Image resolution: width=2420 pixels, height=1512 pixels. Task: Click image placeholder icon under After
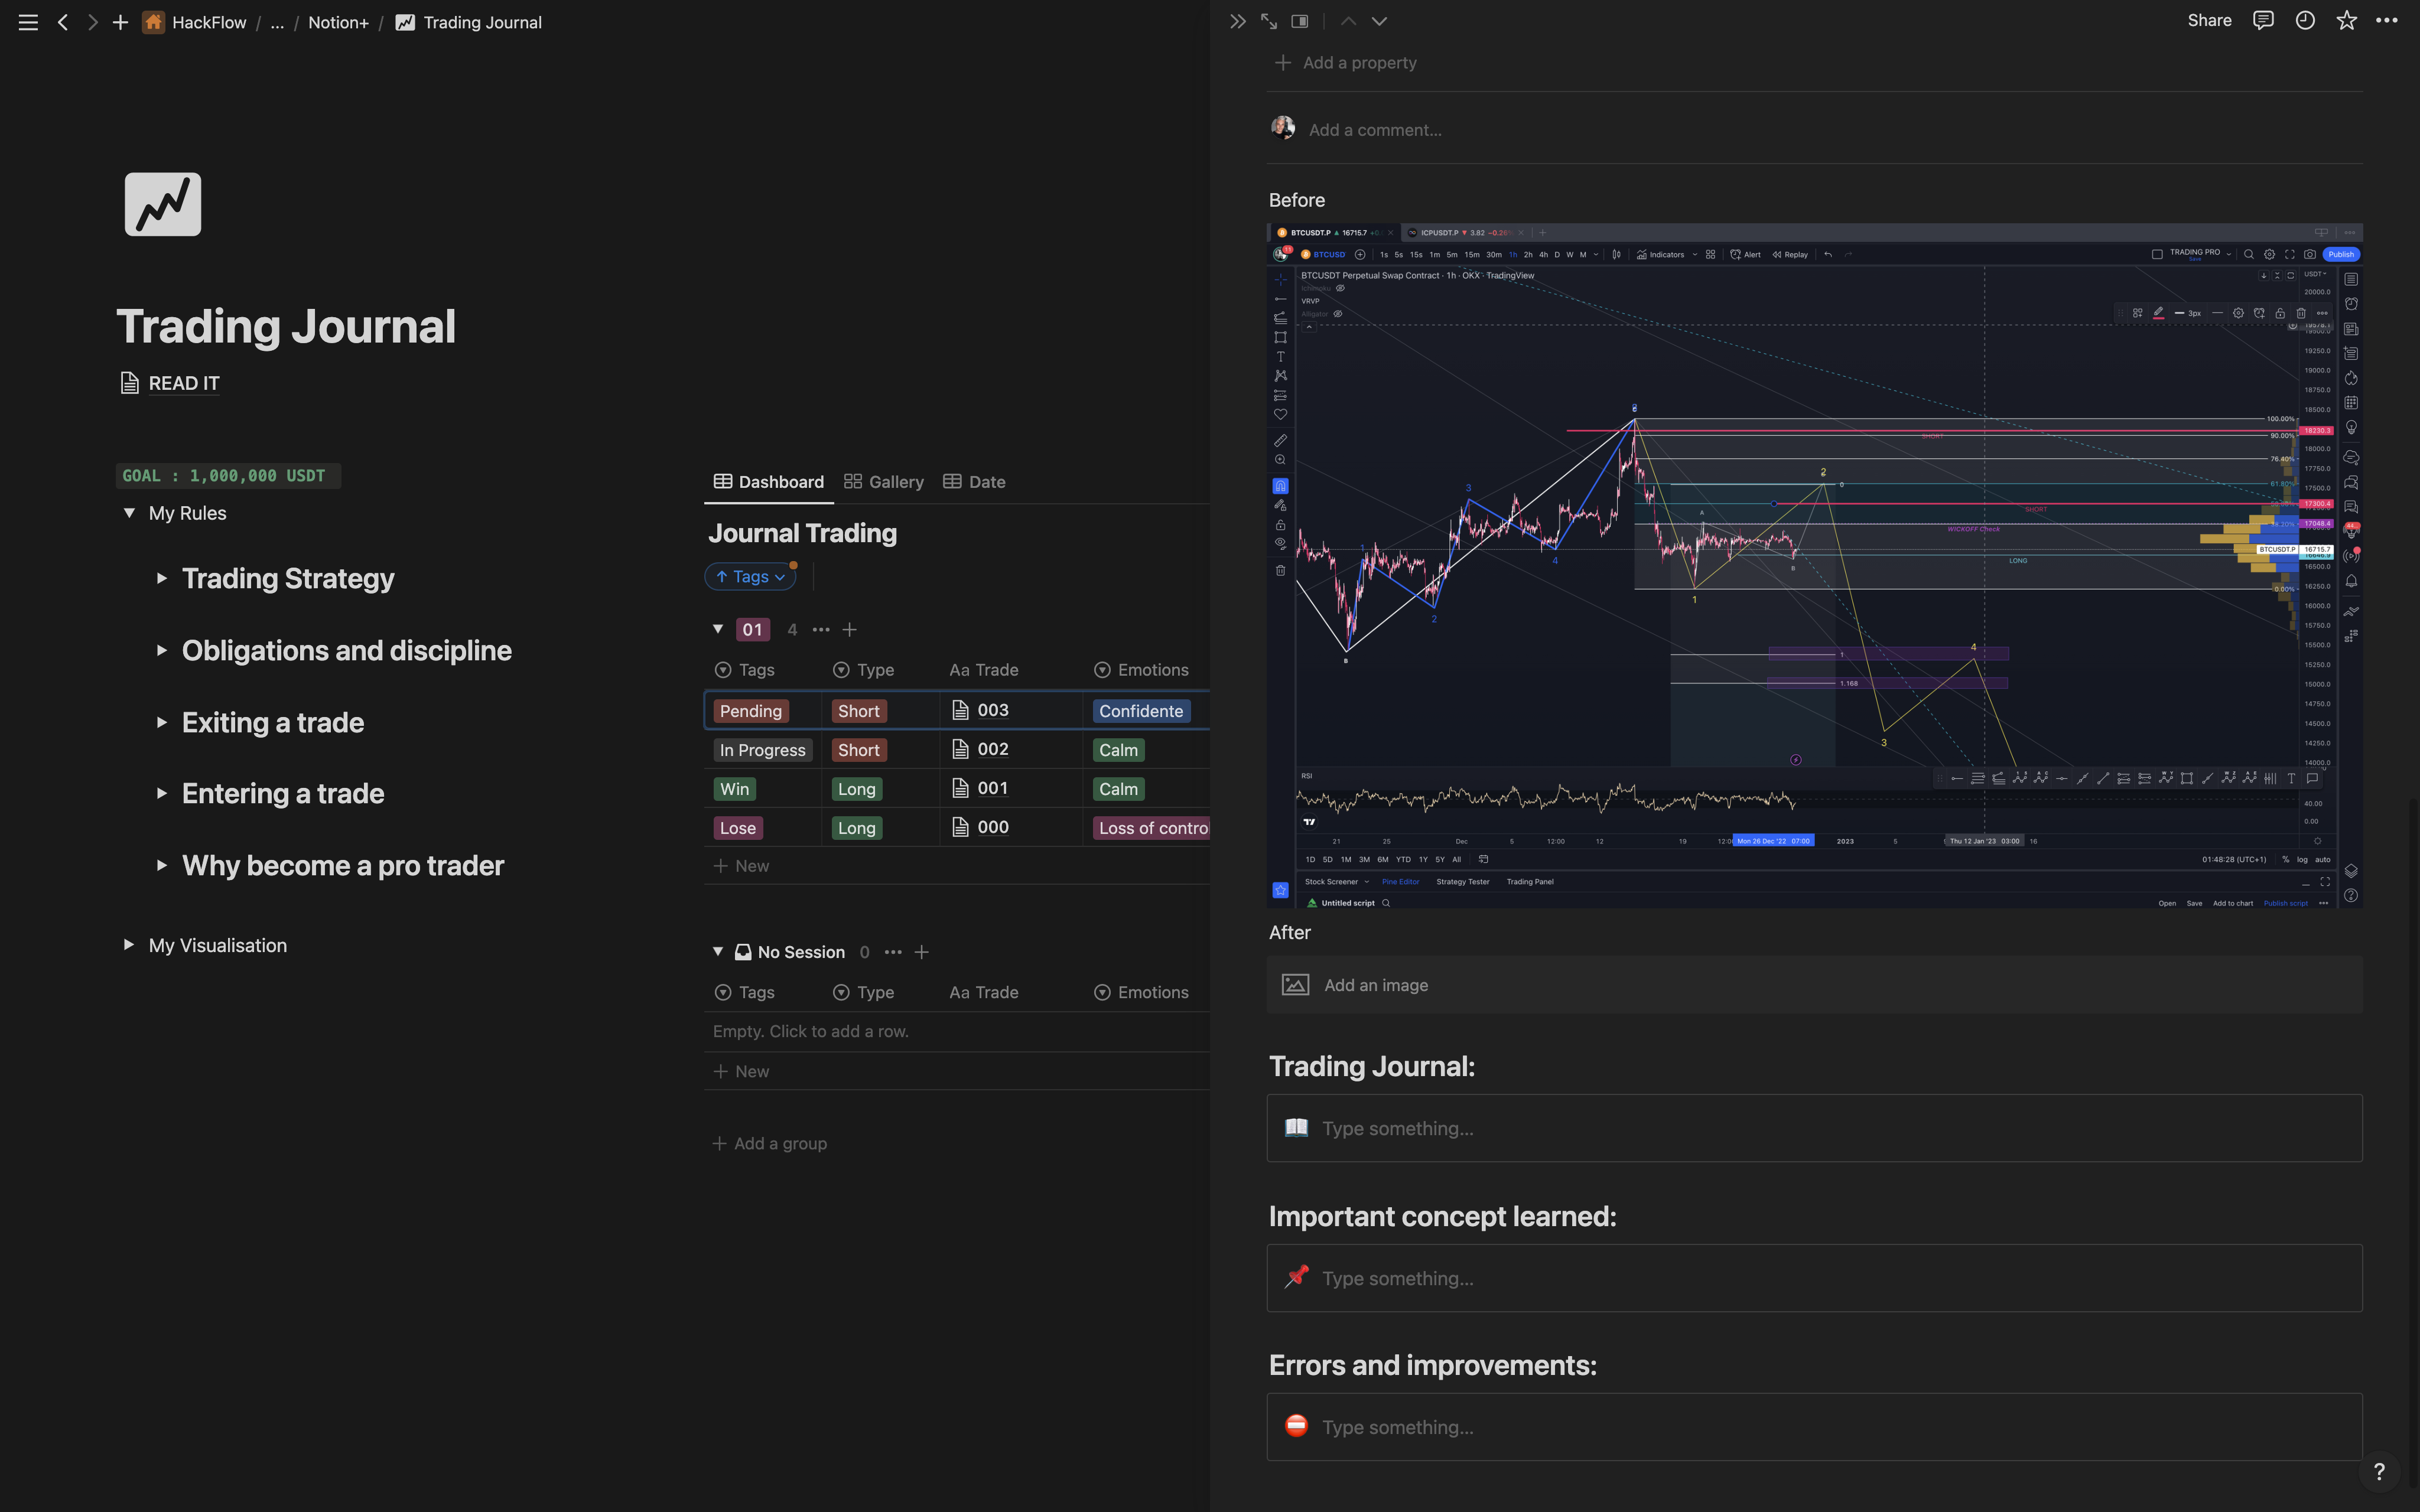pyautogui.click(x=1295, y=985)
